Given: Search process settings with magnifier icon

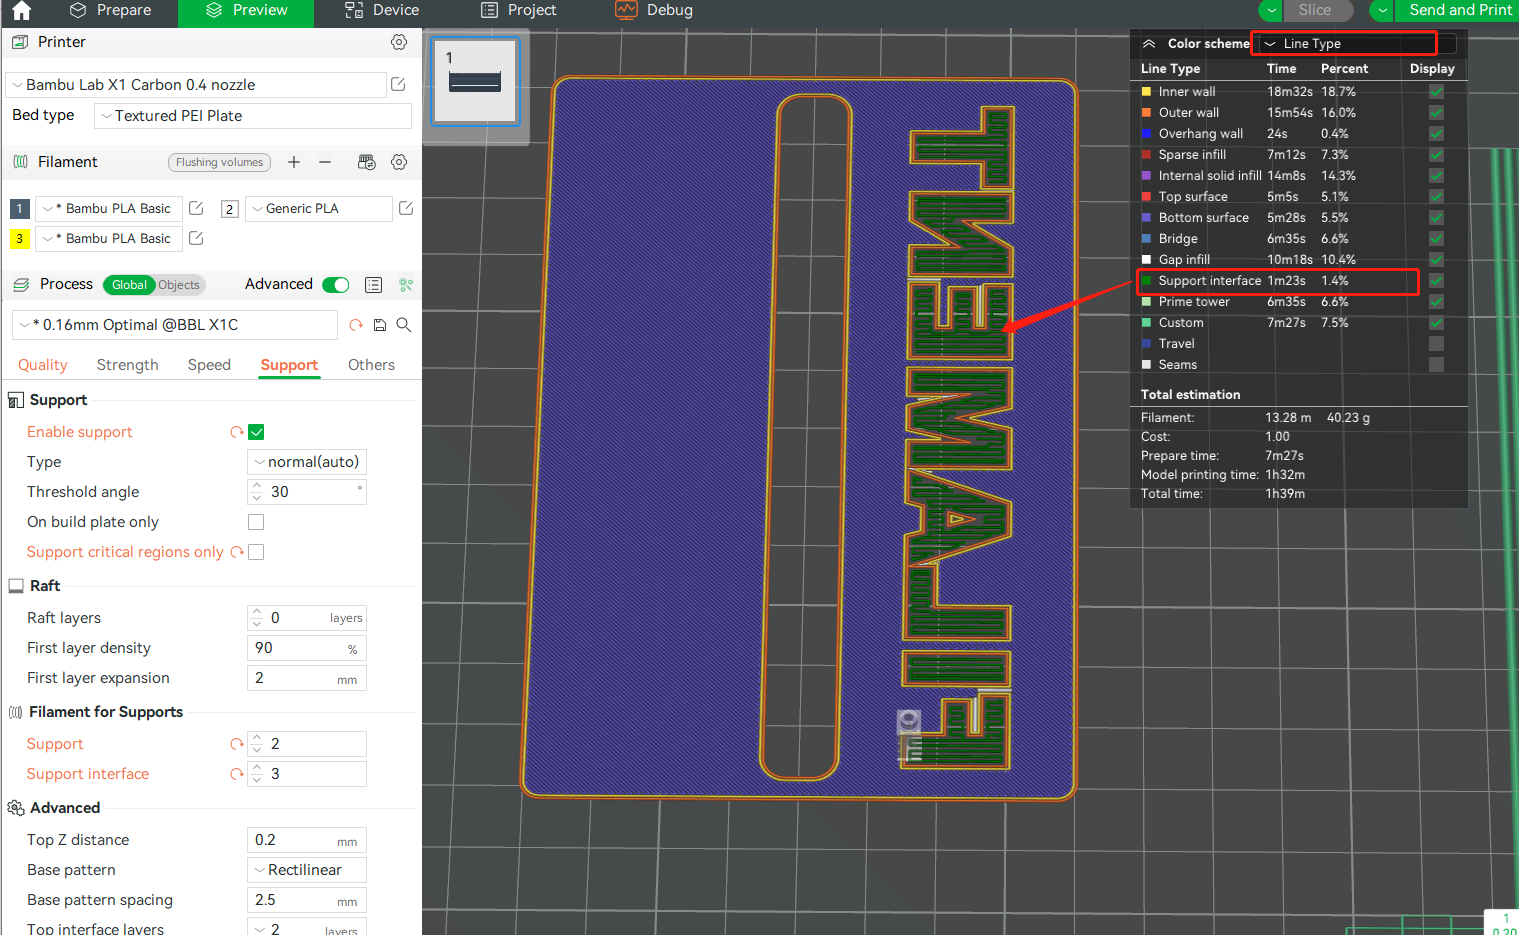Looking at the screenshot, I should [404, 325].
